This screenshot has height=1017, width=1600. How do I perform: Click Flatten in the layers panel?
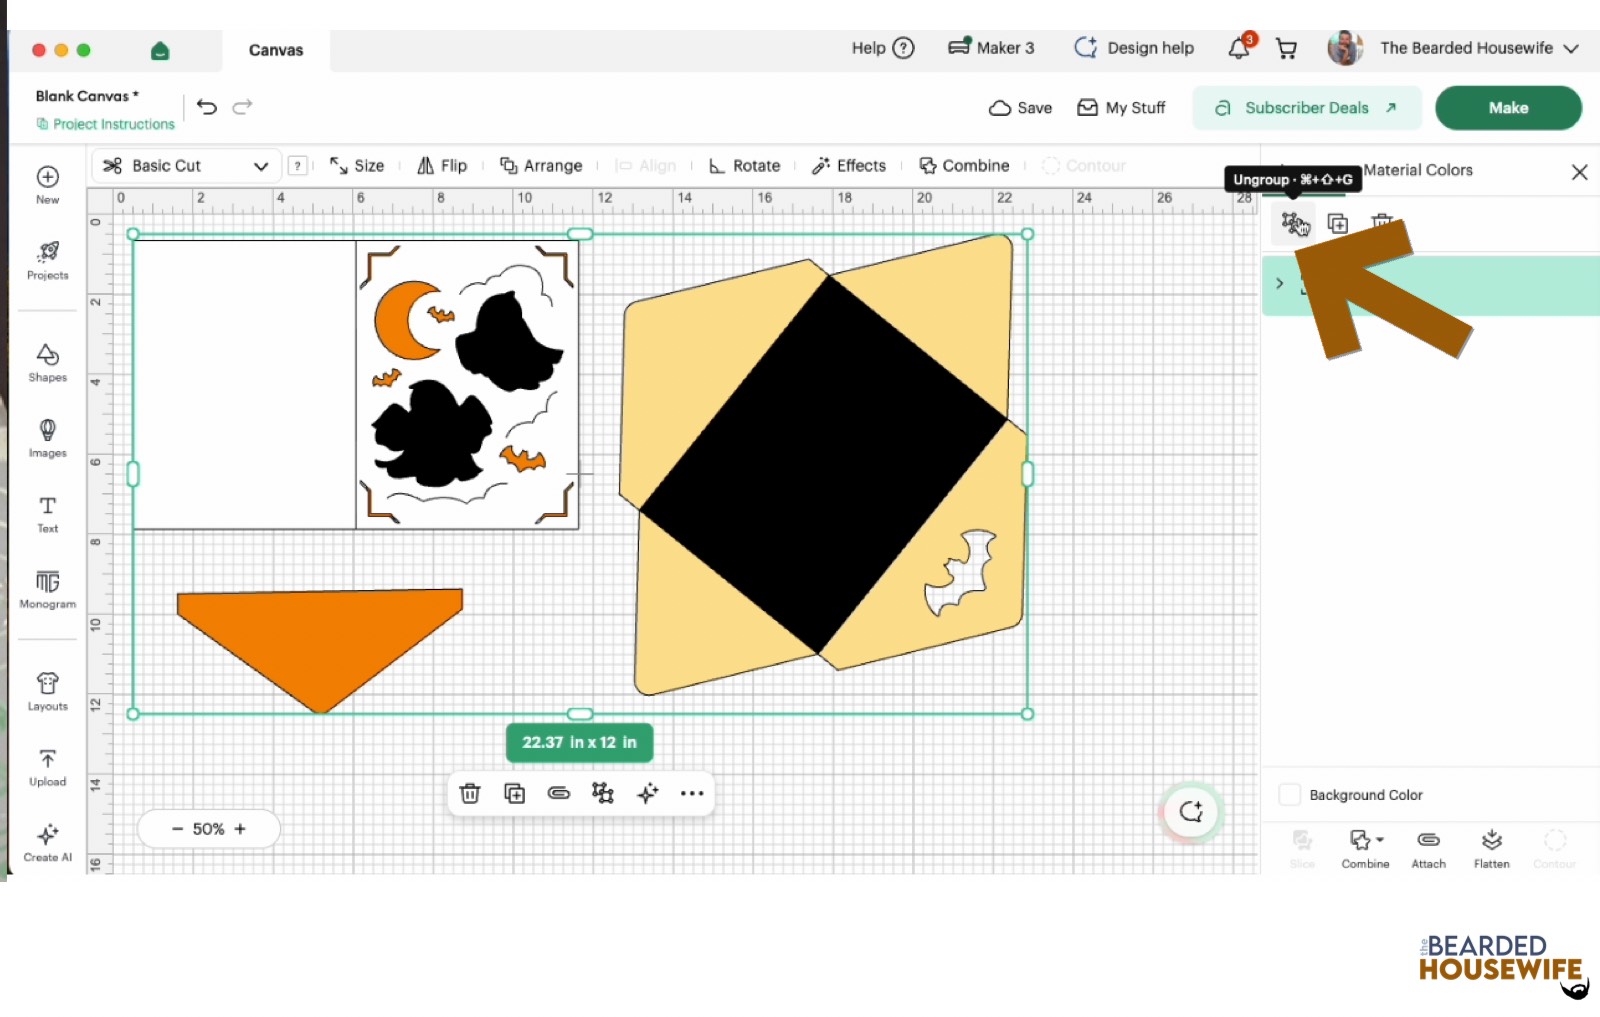(x=1492, y=848)
